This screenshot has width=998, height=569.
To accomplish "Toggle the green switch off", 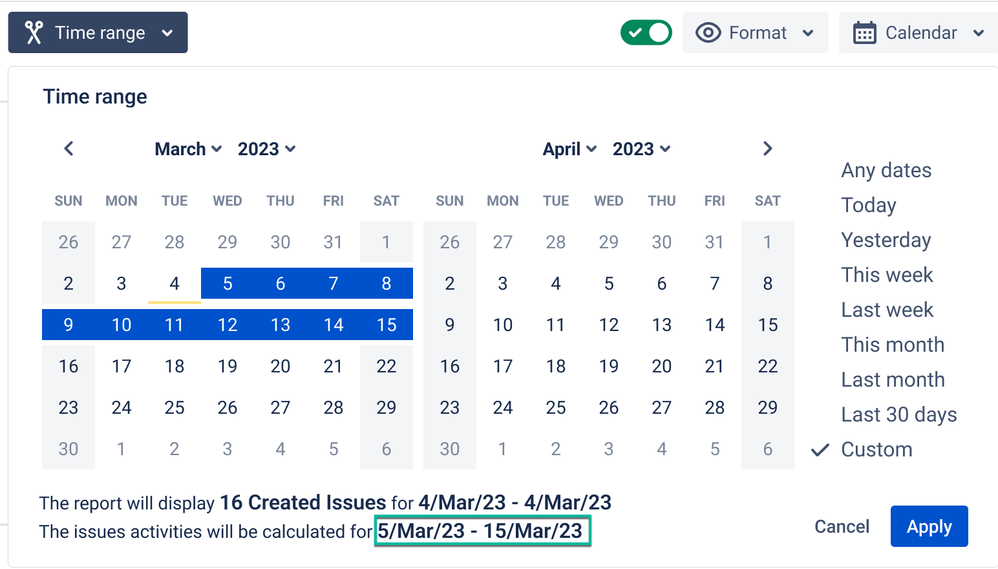I will [x=646, y=33].
